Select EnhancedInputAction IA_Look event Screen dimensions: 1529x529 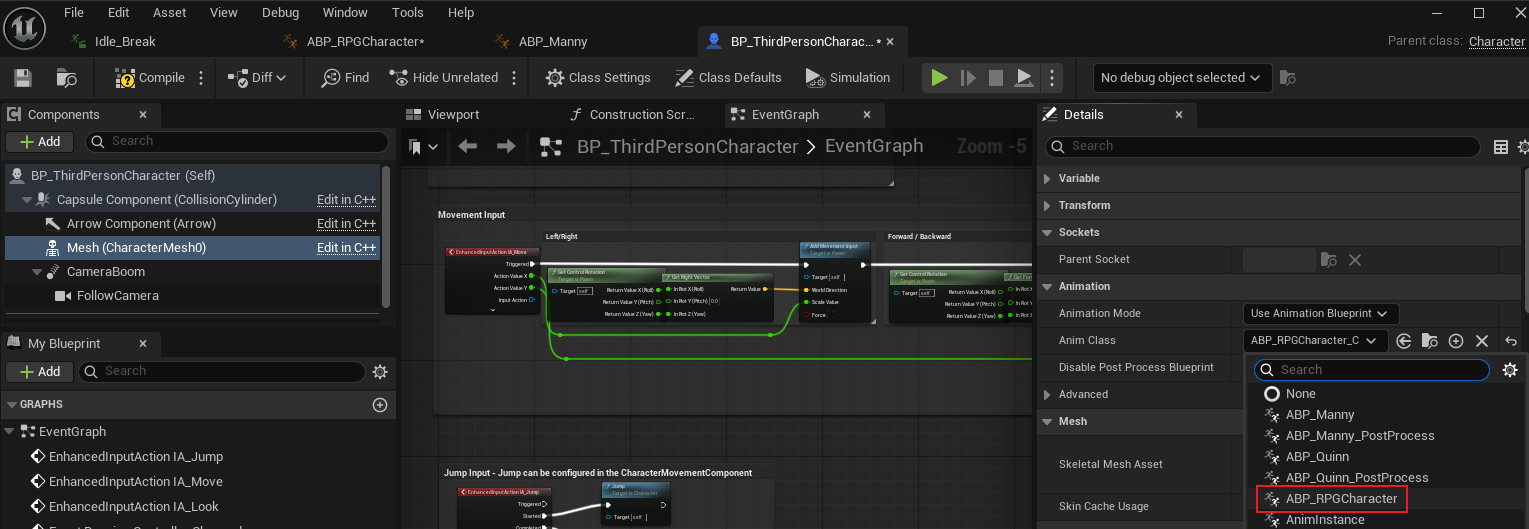pos(134,506)
